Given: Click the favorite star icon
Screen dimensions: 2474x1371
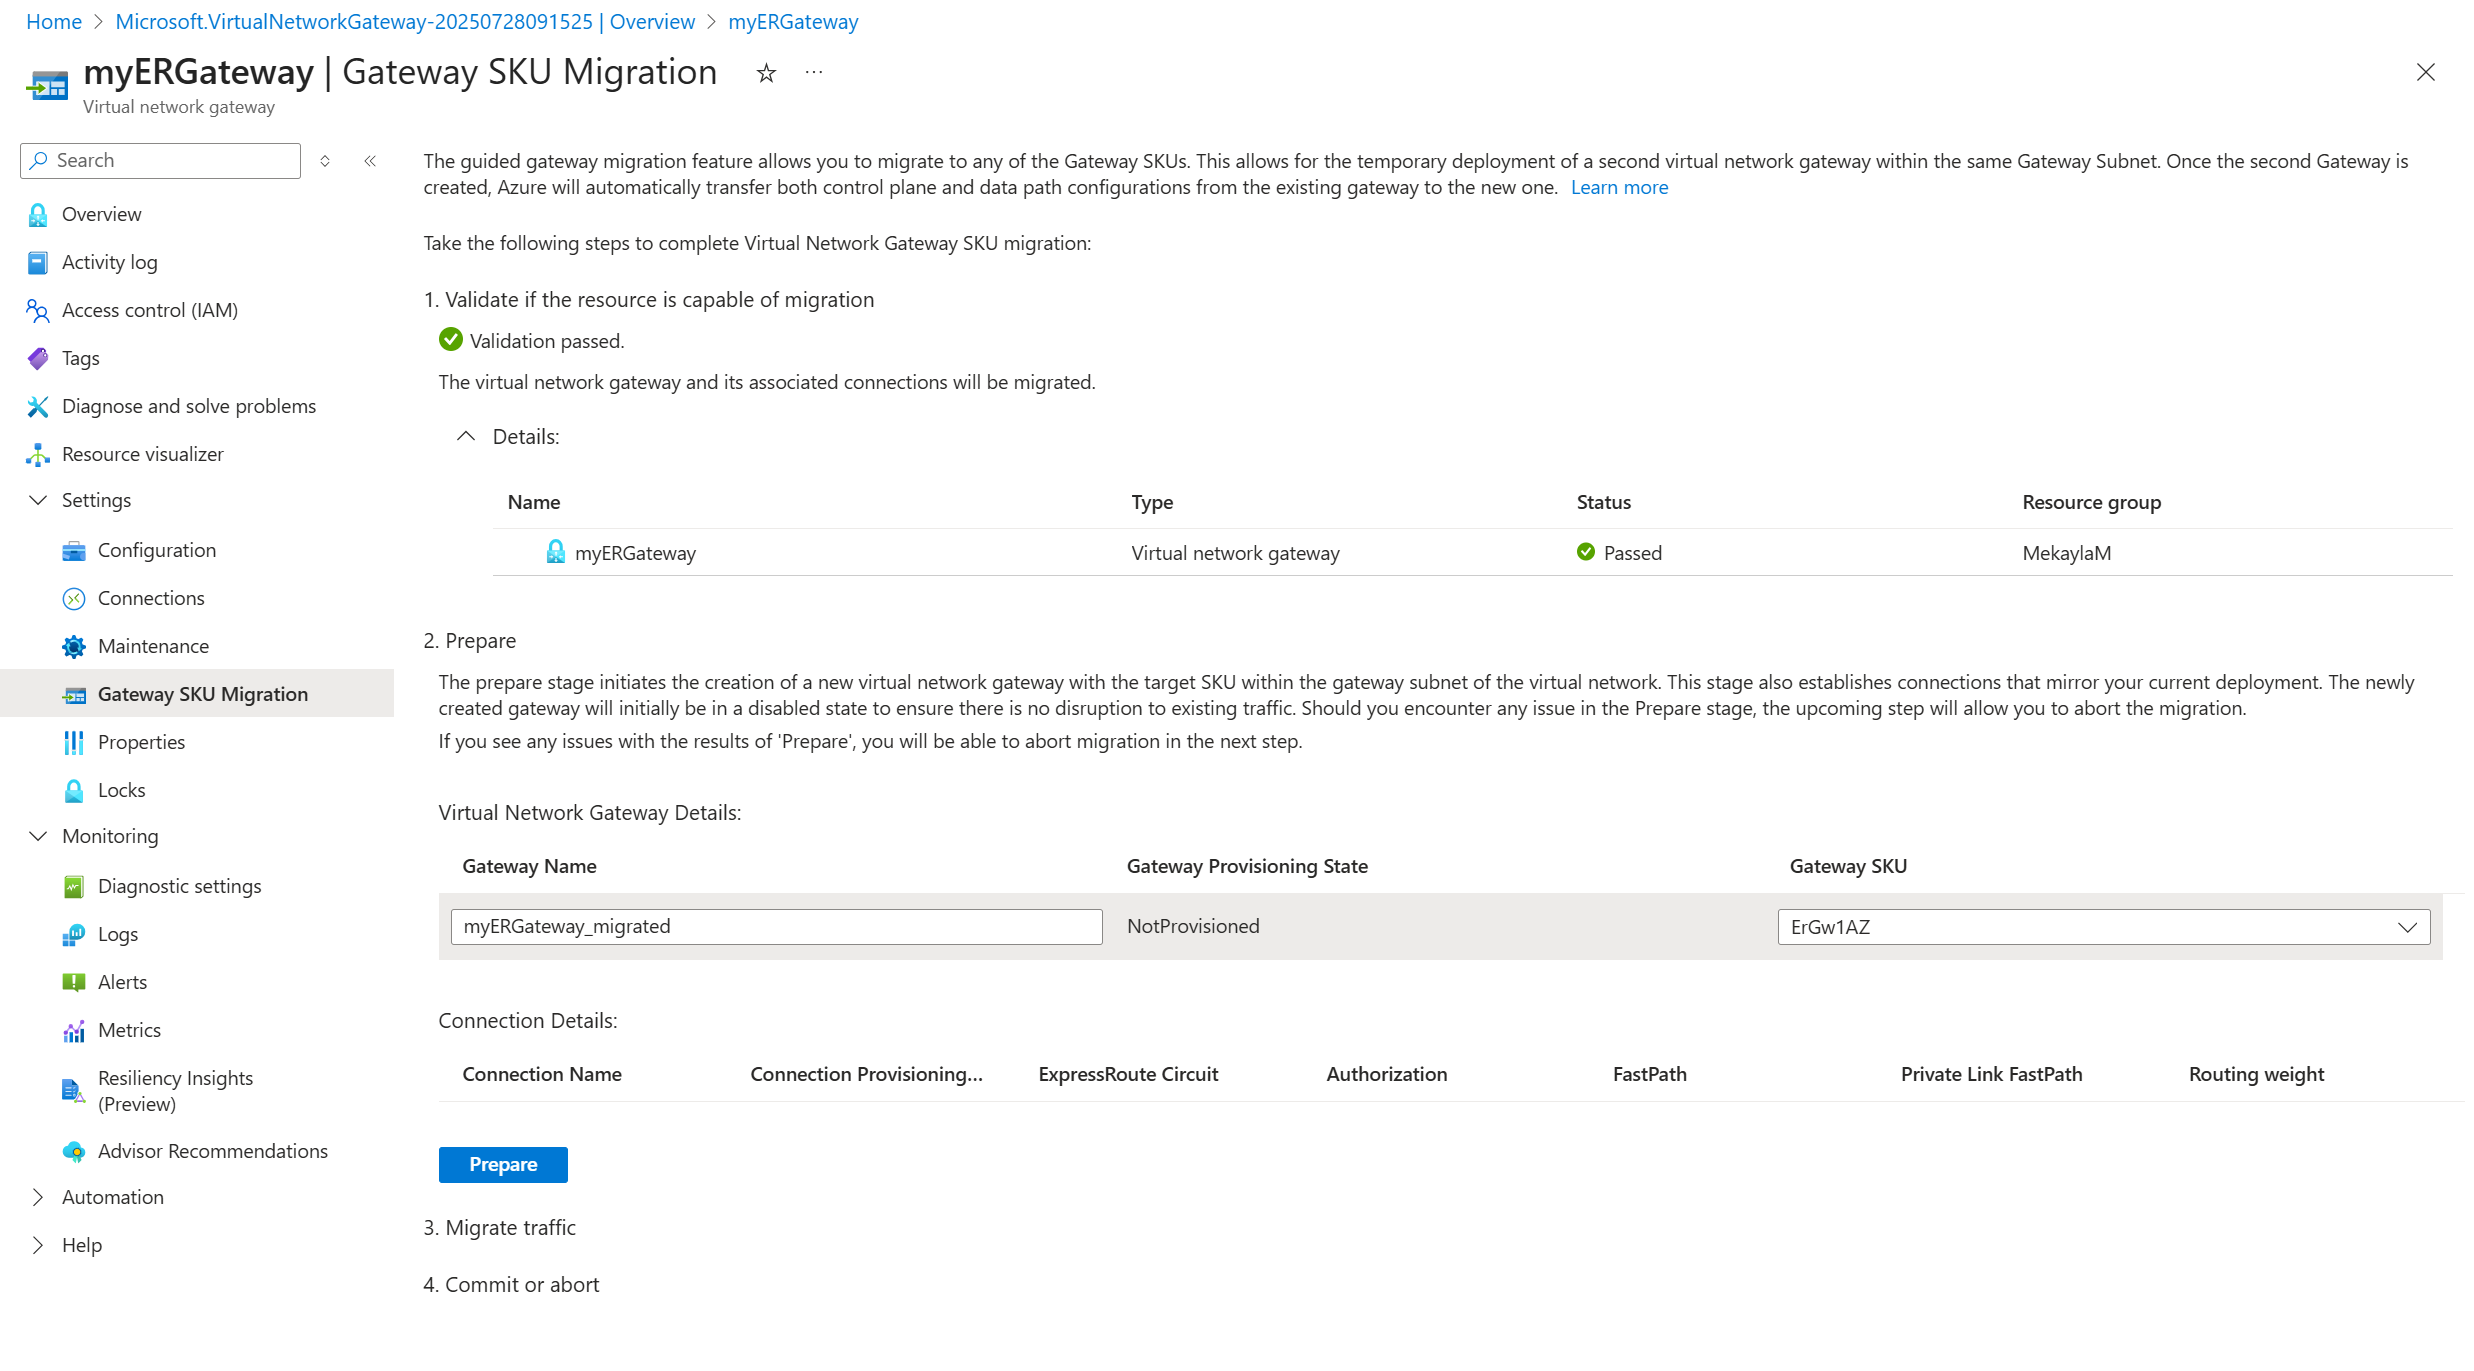Looking at the screenshot, I should (766, 73).
